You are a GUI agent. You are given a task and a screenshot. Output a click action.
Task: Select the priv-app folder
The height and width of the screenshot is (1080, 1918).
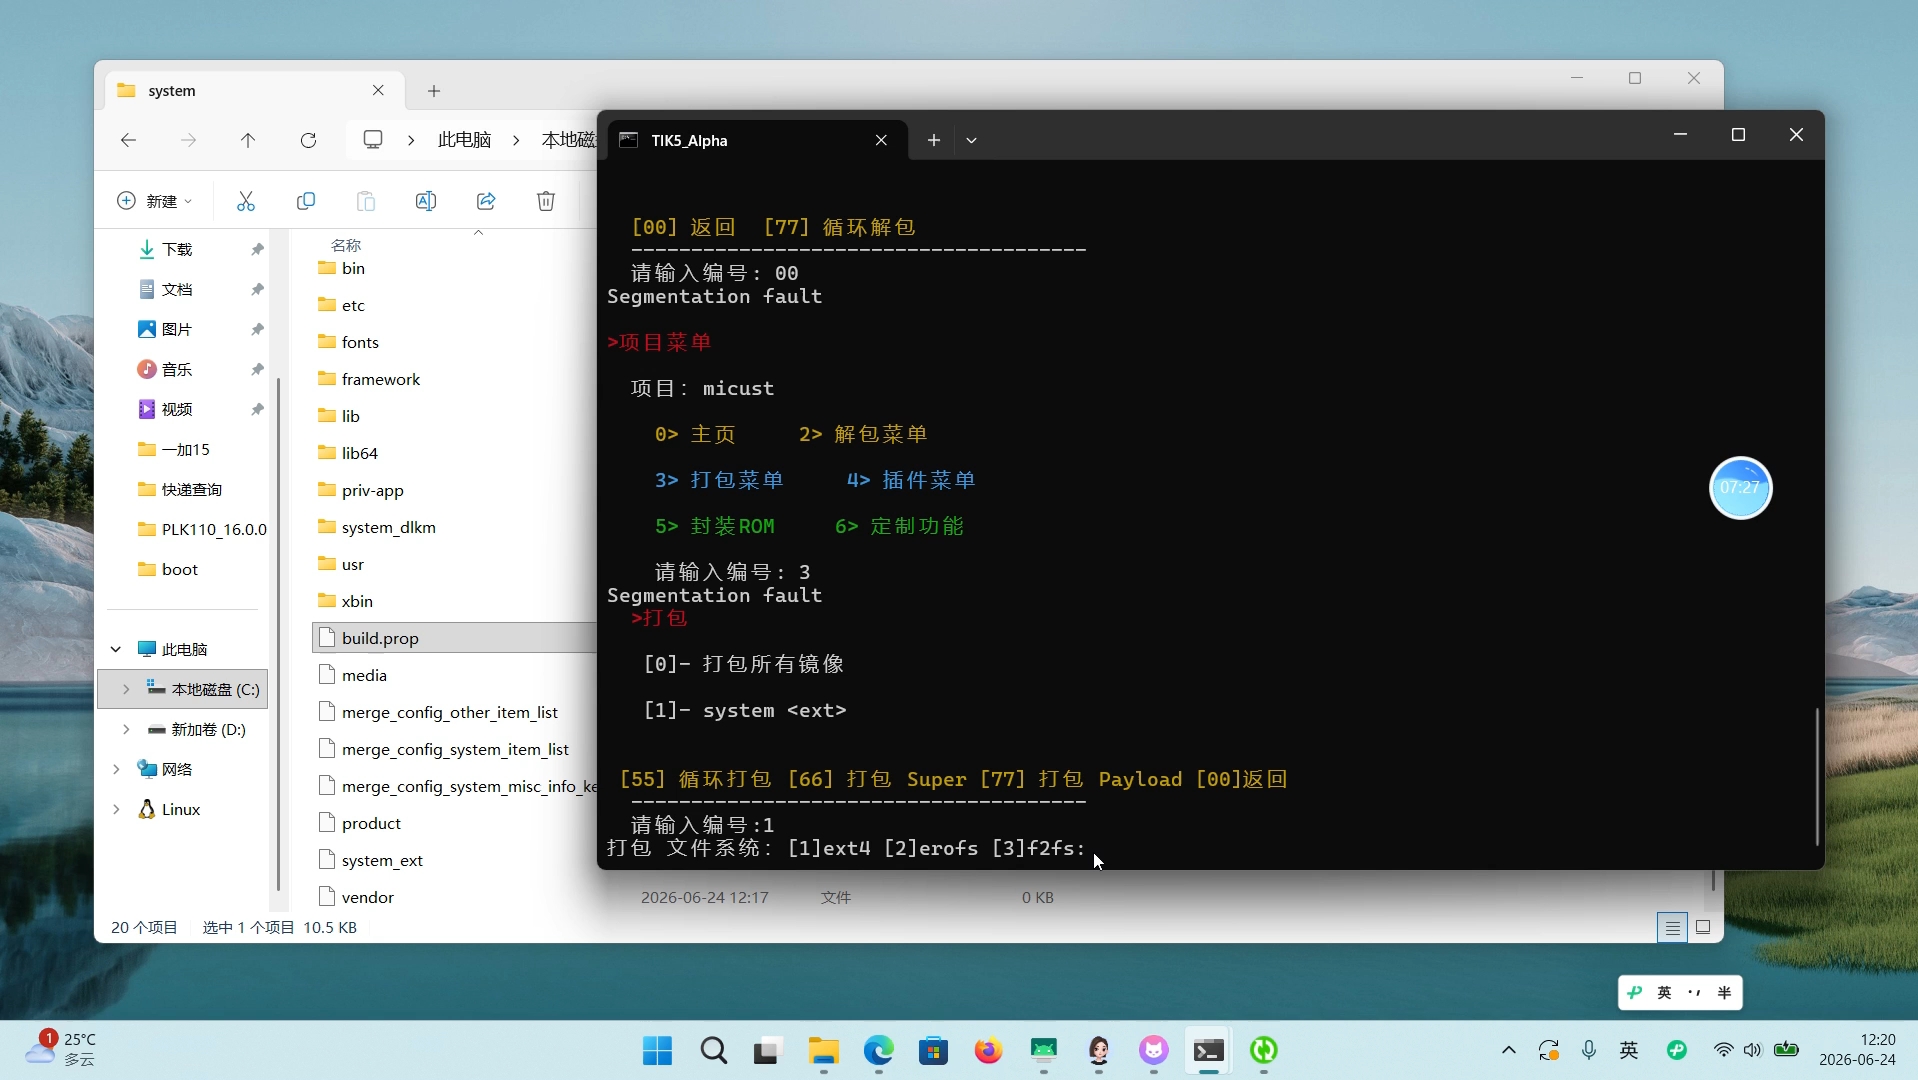tap(372, 490)
